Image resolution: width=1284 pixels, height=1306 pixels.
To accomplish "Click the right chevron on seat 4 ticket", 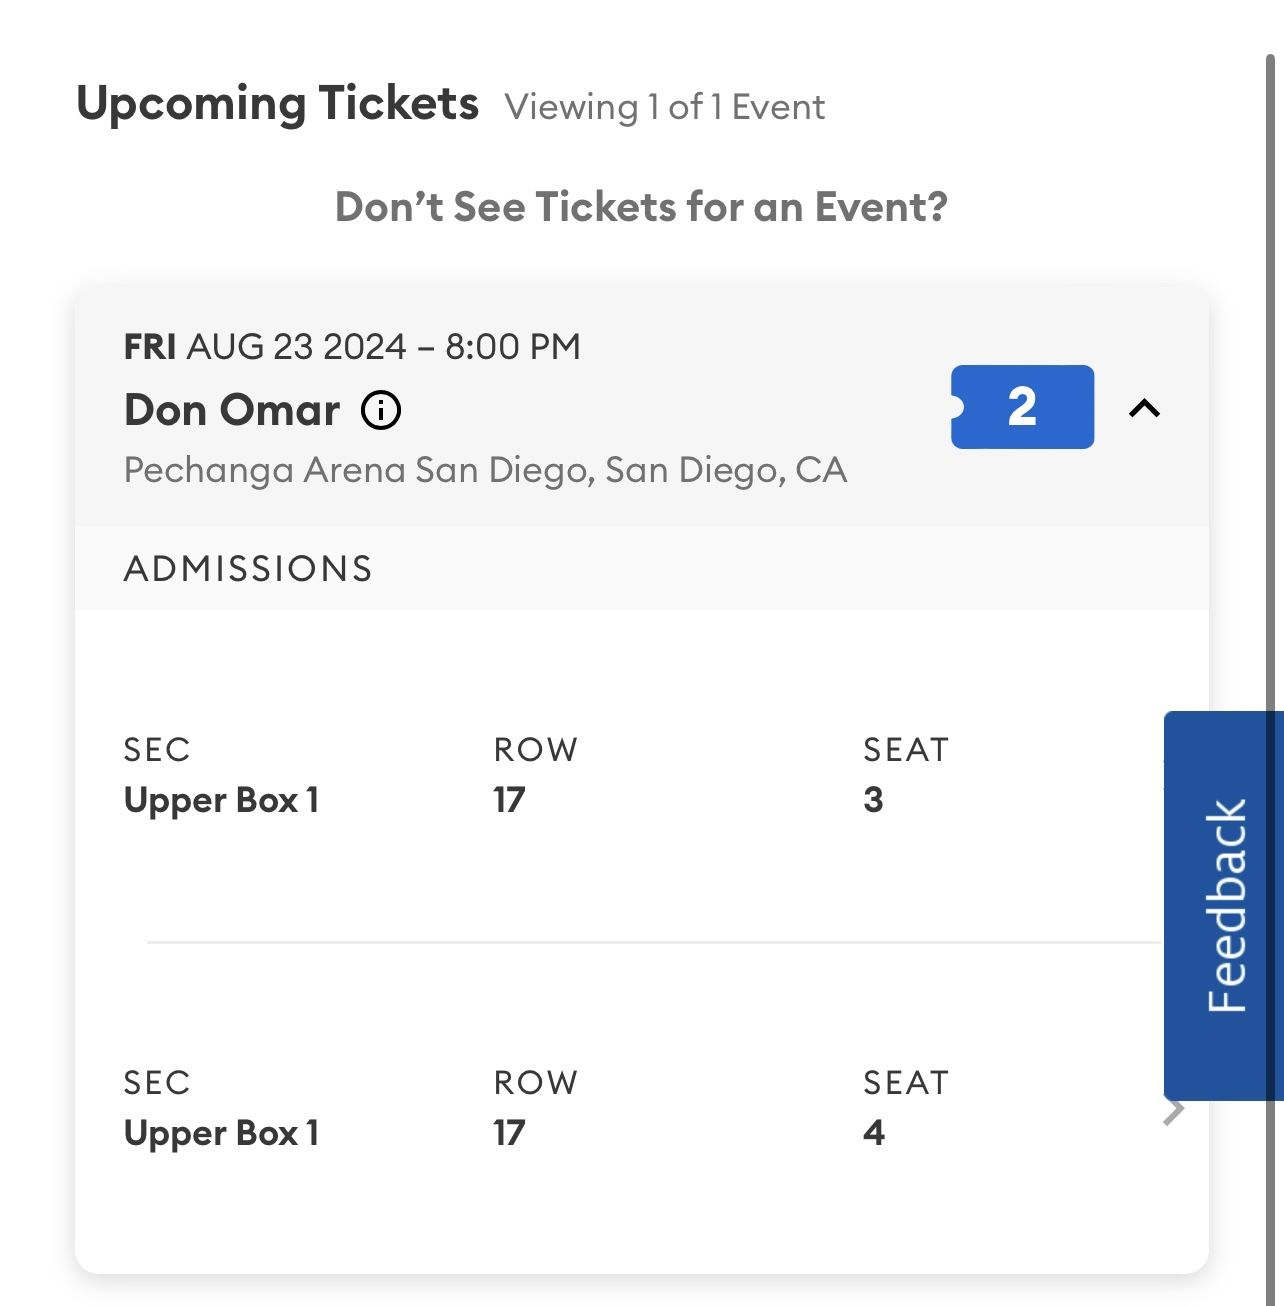I will (1174, 1110).
